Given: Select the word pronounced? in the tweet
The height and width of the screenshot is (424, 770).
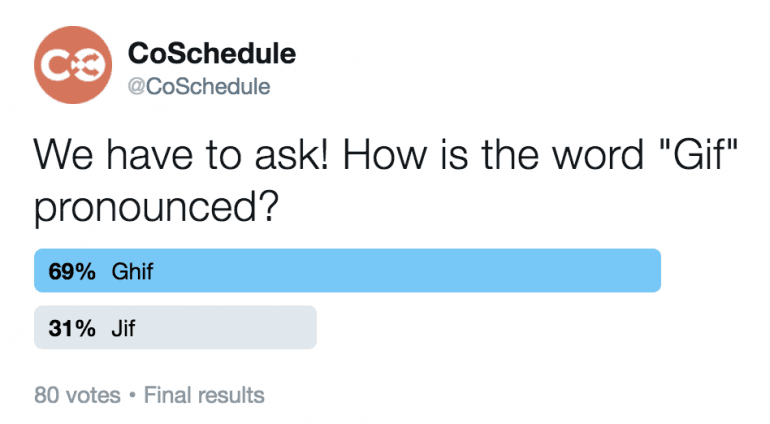Looking at the screenshot, I should click(x=156, y=207).
